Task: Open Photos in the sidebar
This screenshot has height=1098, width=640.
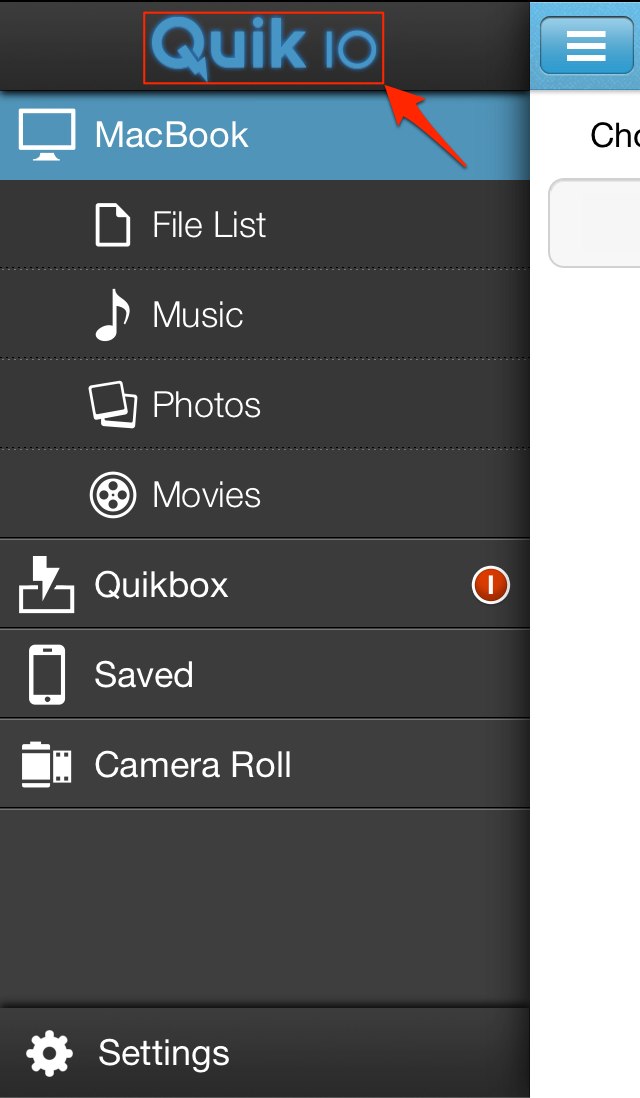Action: coord(206,405)
